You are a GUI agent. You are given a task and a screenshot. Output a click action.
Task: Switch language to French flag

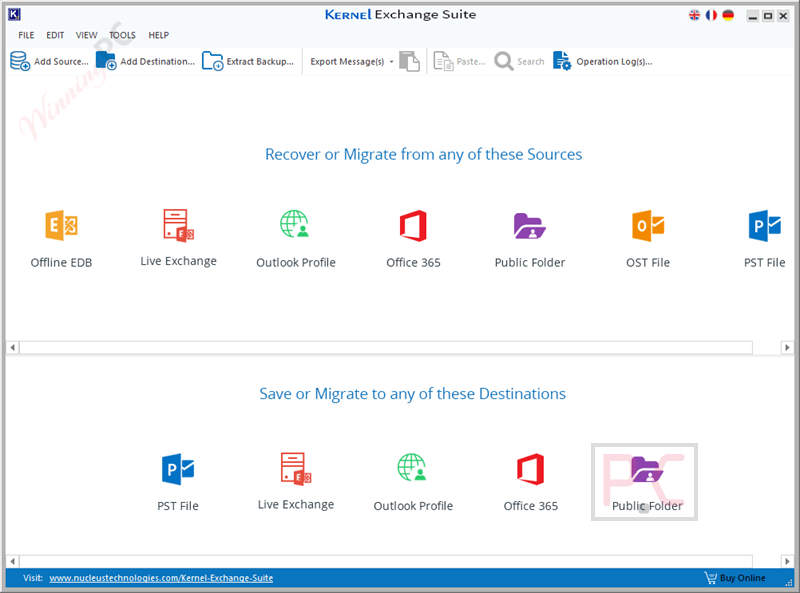tap(711, 15)
